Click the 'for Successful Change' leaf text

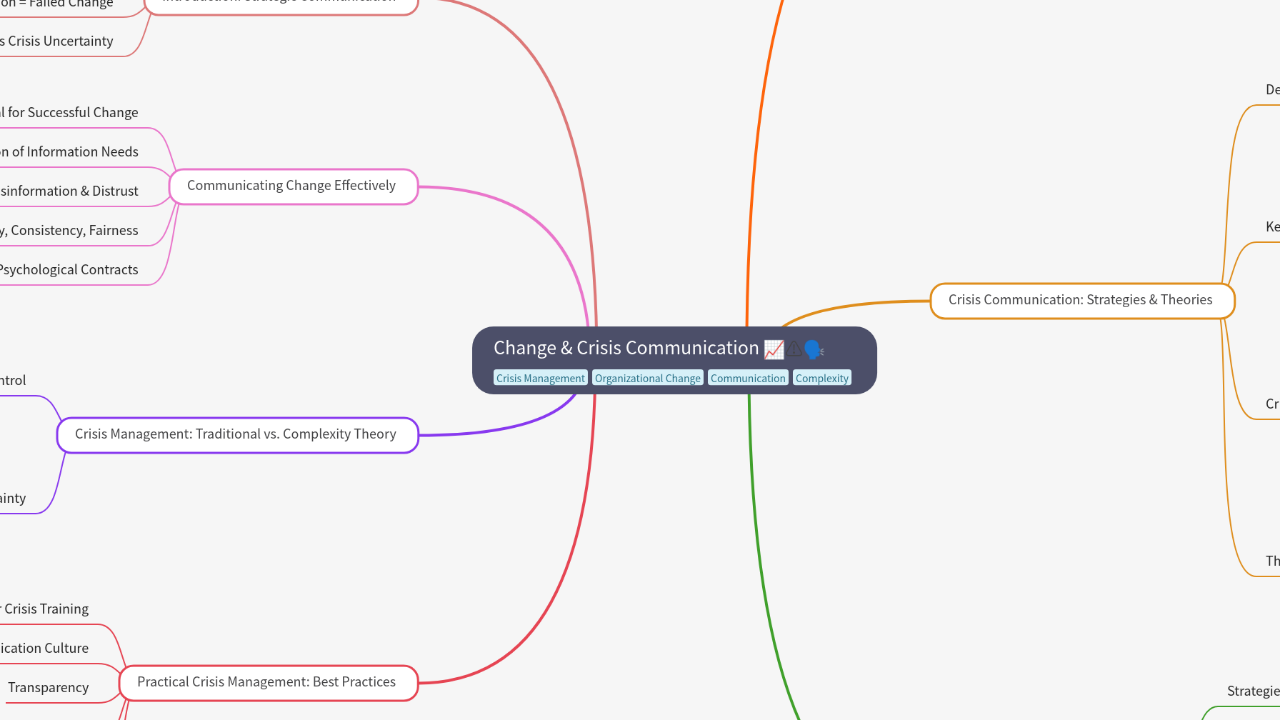point(73,113)
